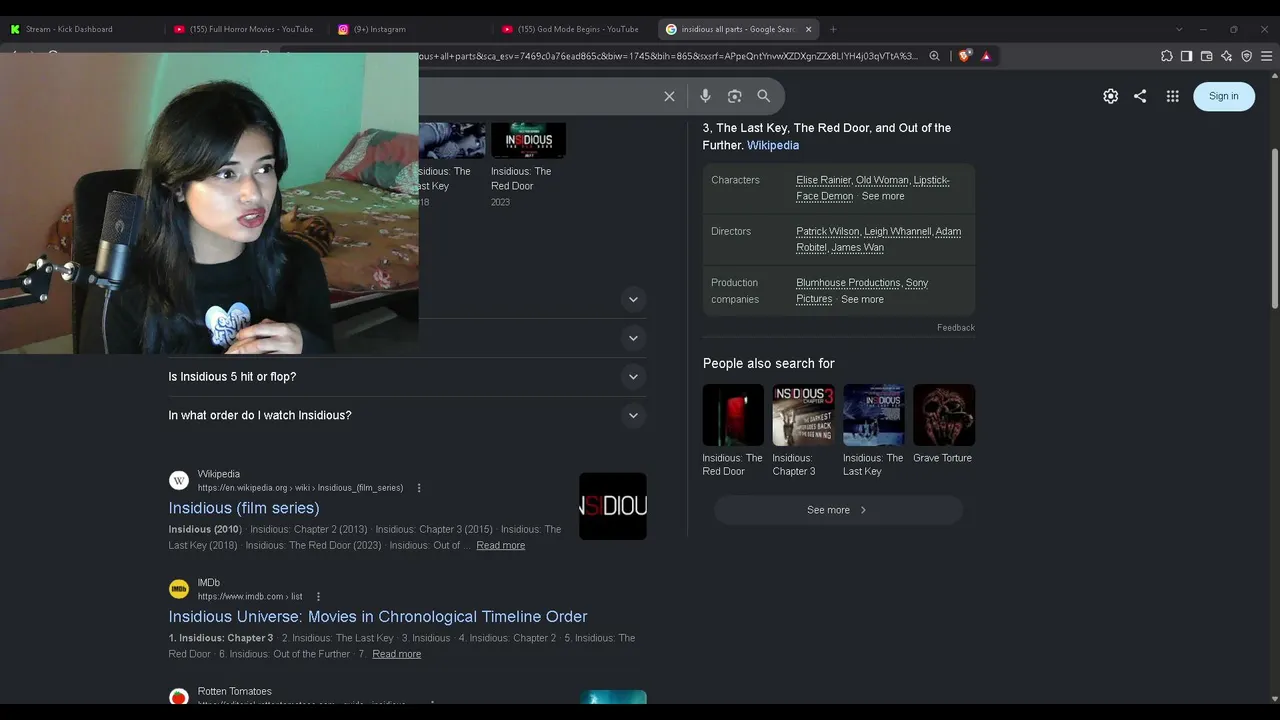Image resolution: width=1280 pixels, height=720 pixels.
Task: Show more production companies via 'See more'
Action: 862,299
